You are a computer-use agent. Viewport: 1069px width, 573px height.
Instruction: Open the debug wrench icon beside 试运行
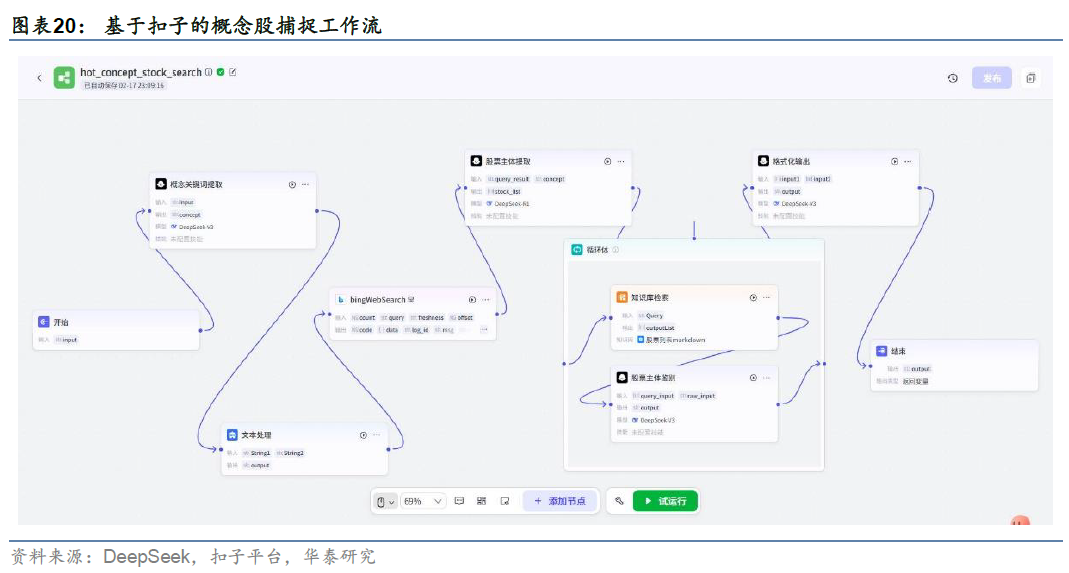pos(619,501)
